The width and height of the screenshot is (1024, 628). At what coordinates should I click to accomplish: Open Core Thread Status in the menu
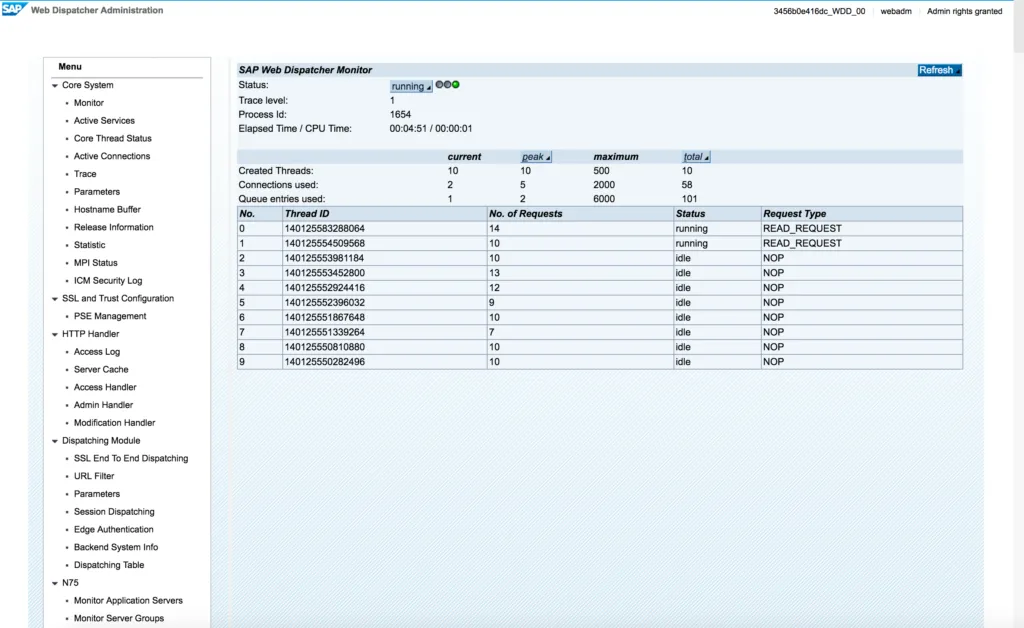[112, 139]
